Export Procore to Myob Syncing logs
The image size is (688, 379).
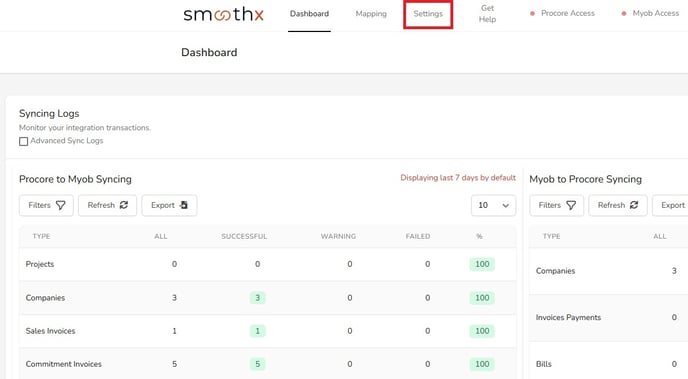[x=169, y=205]
